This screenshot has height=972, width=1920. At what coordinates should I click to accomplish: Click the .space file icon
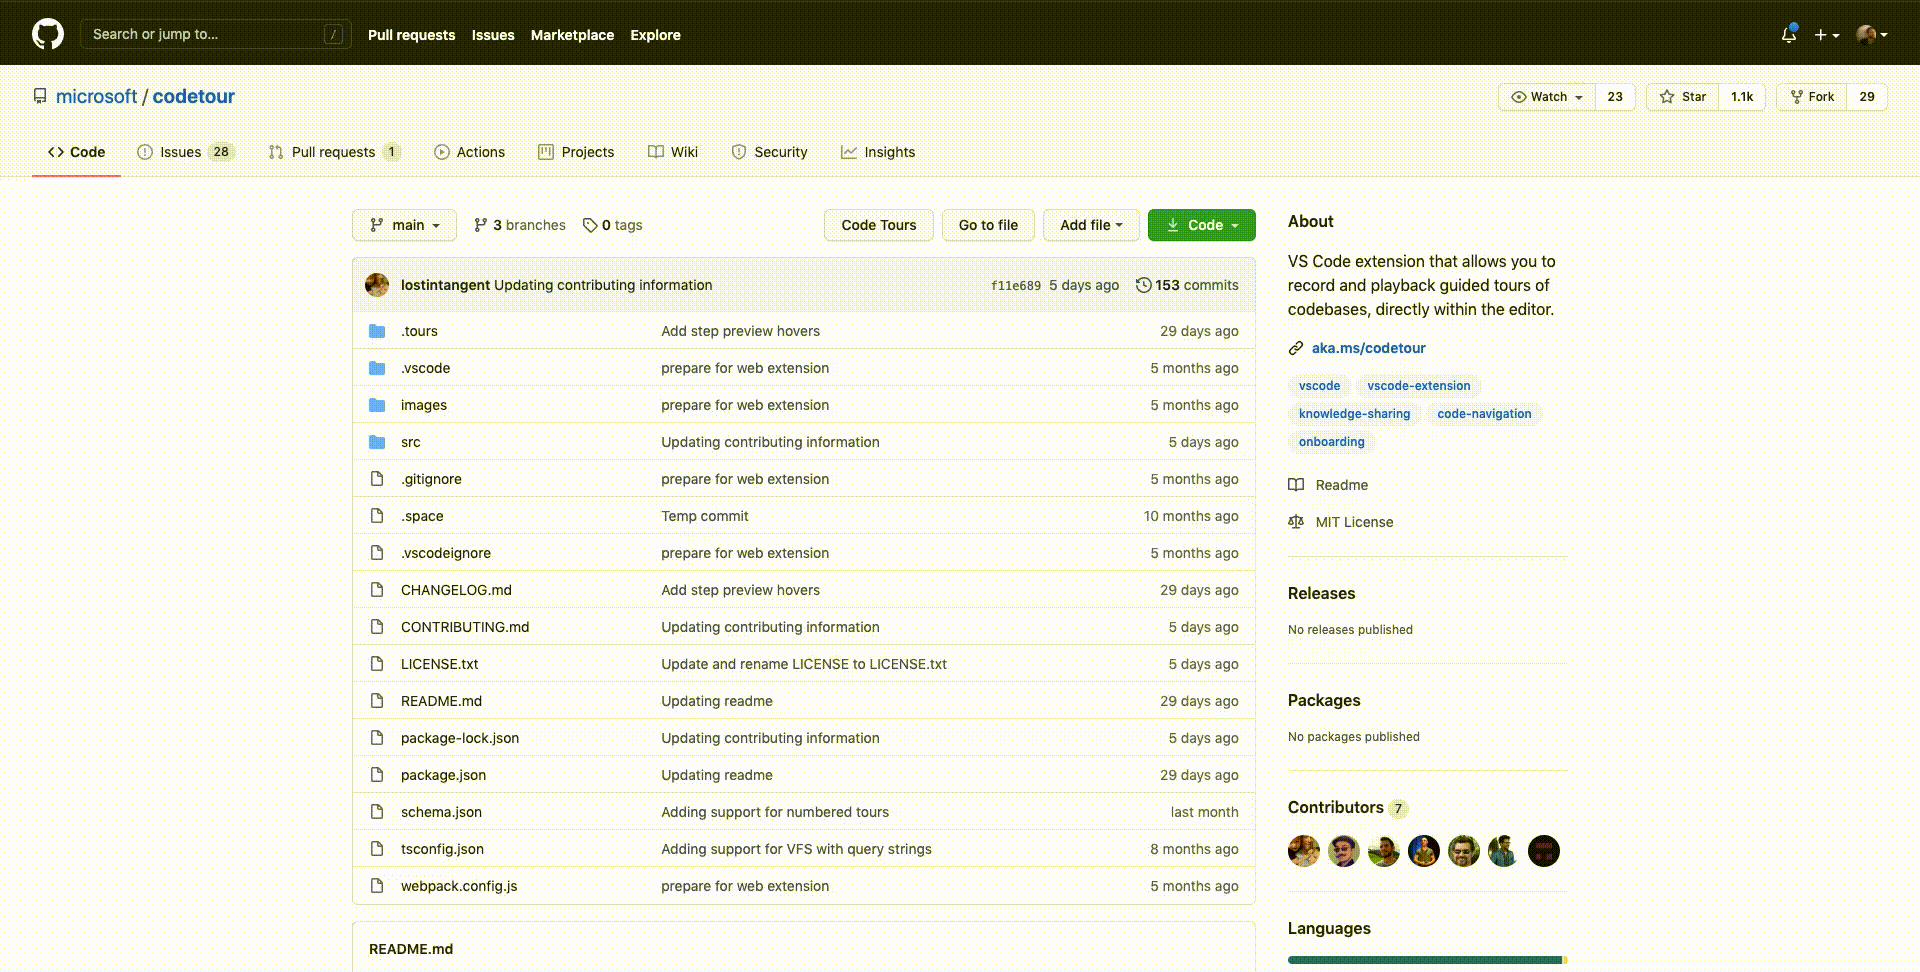[377, 516]
